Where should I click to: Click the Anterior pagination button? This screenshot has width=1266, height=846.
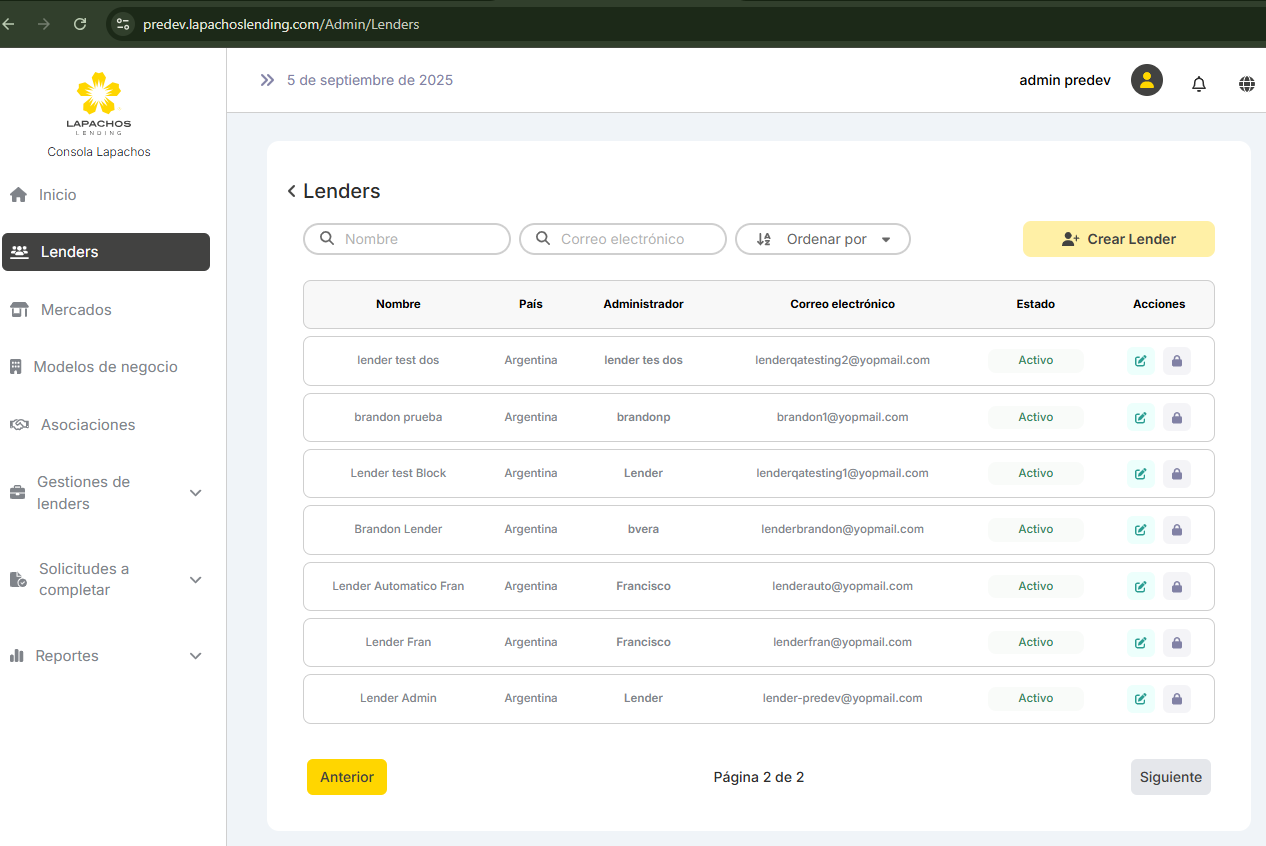click(x=346, y=777)
